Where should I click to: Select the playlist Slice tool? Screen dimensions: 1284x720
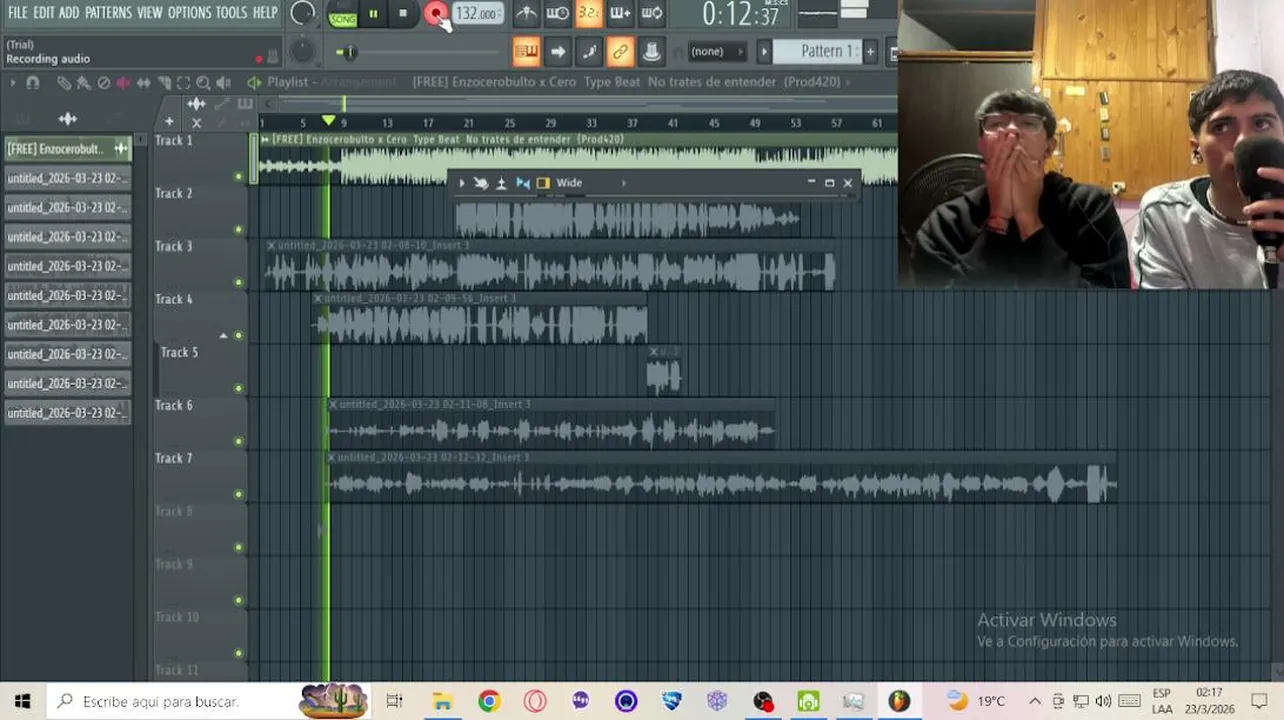pyautogui.click(x=164, y=83)
